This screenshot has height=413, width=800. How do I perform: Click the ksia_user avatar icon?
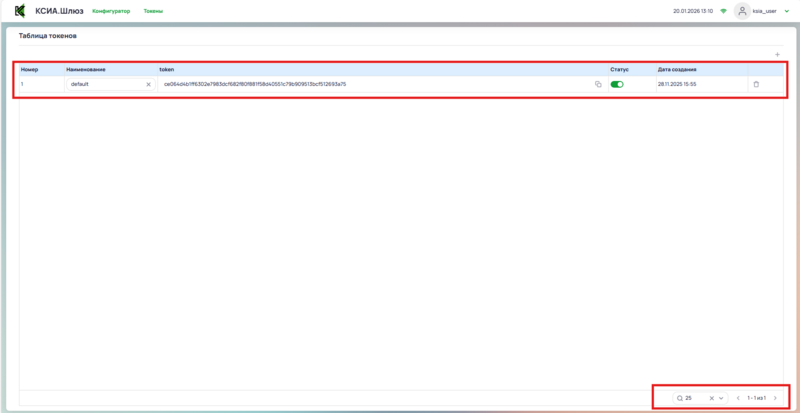[741, 11]
